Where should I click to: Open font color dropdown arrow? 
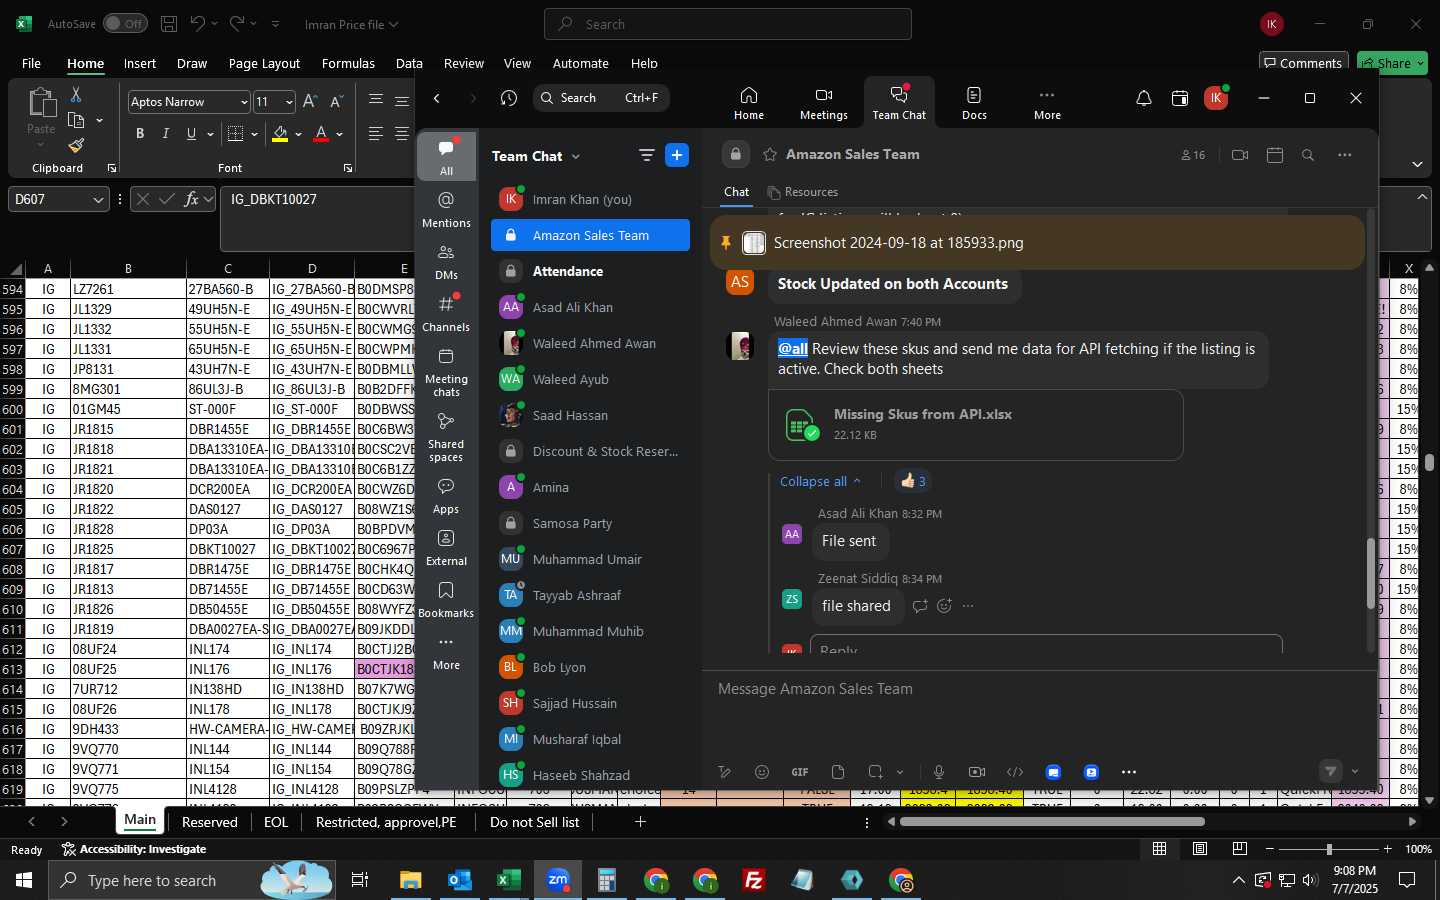pyautogui.click(x=340, y=134)
